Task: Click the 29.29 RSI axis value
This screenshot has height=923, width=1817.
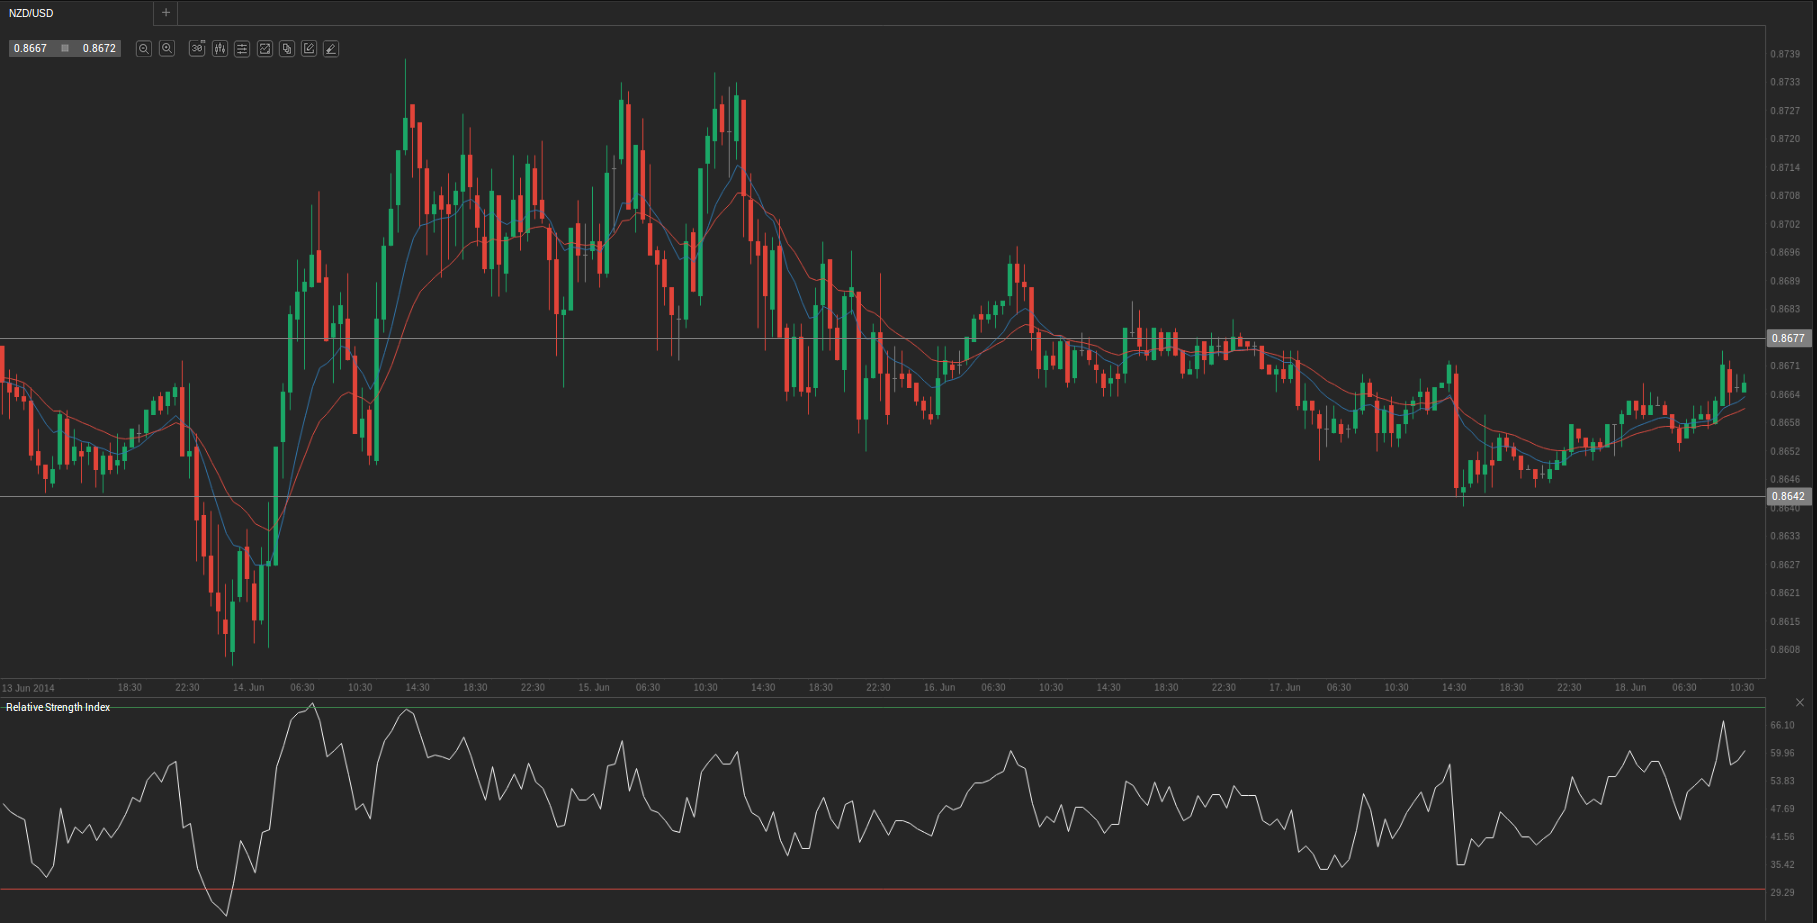Action: [1782, 893]
